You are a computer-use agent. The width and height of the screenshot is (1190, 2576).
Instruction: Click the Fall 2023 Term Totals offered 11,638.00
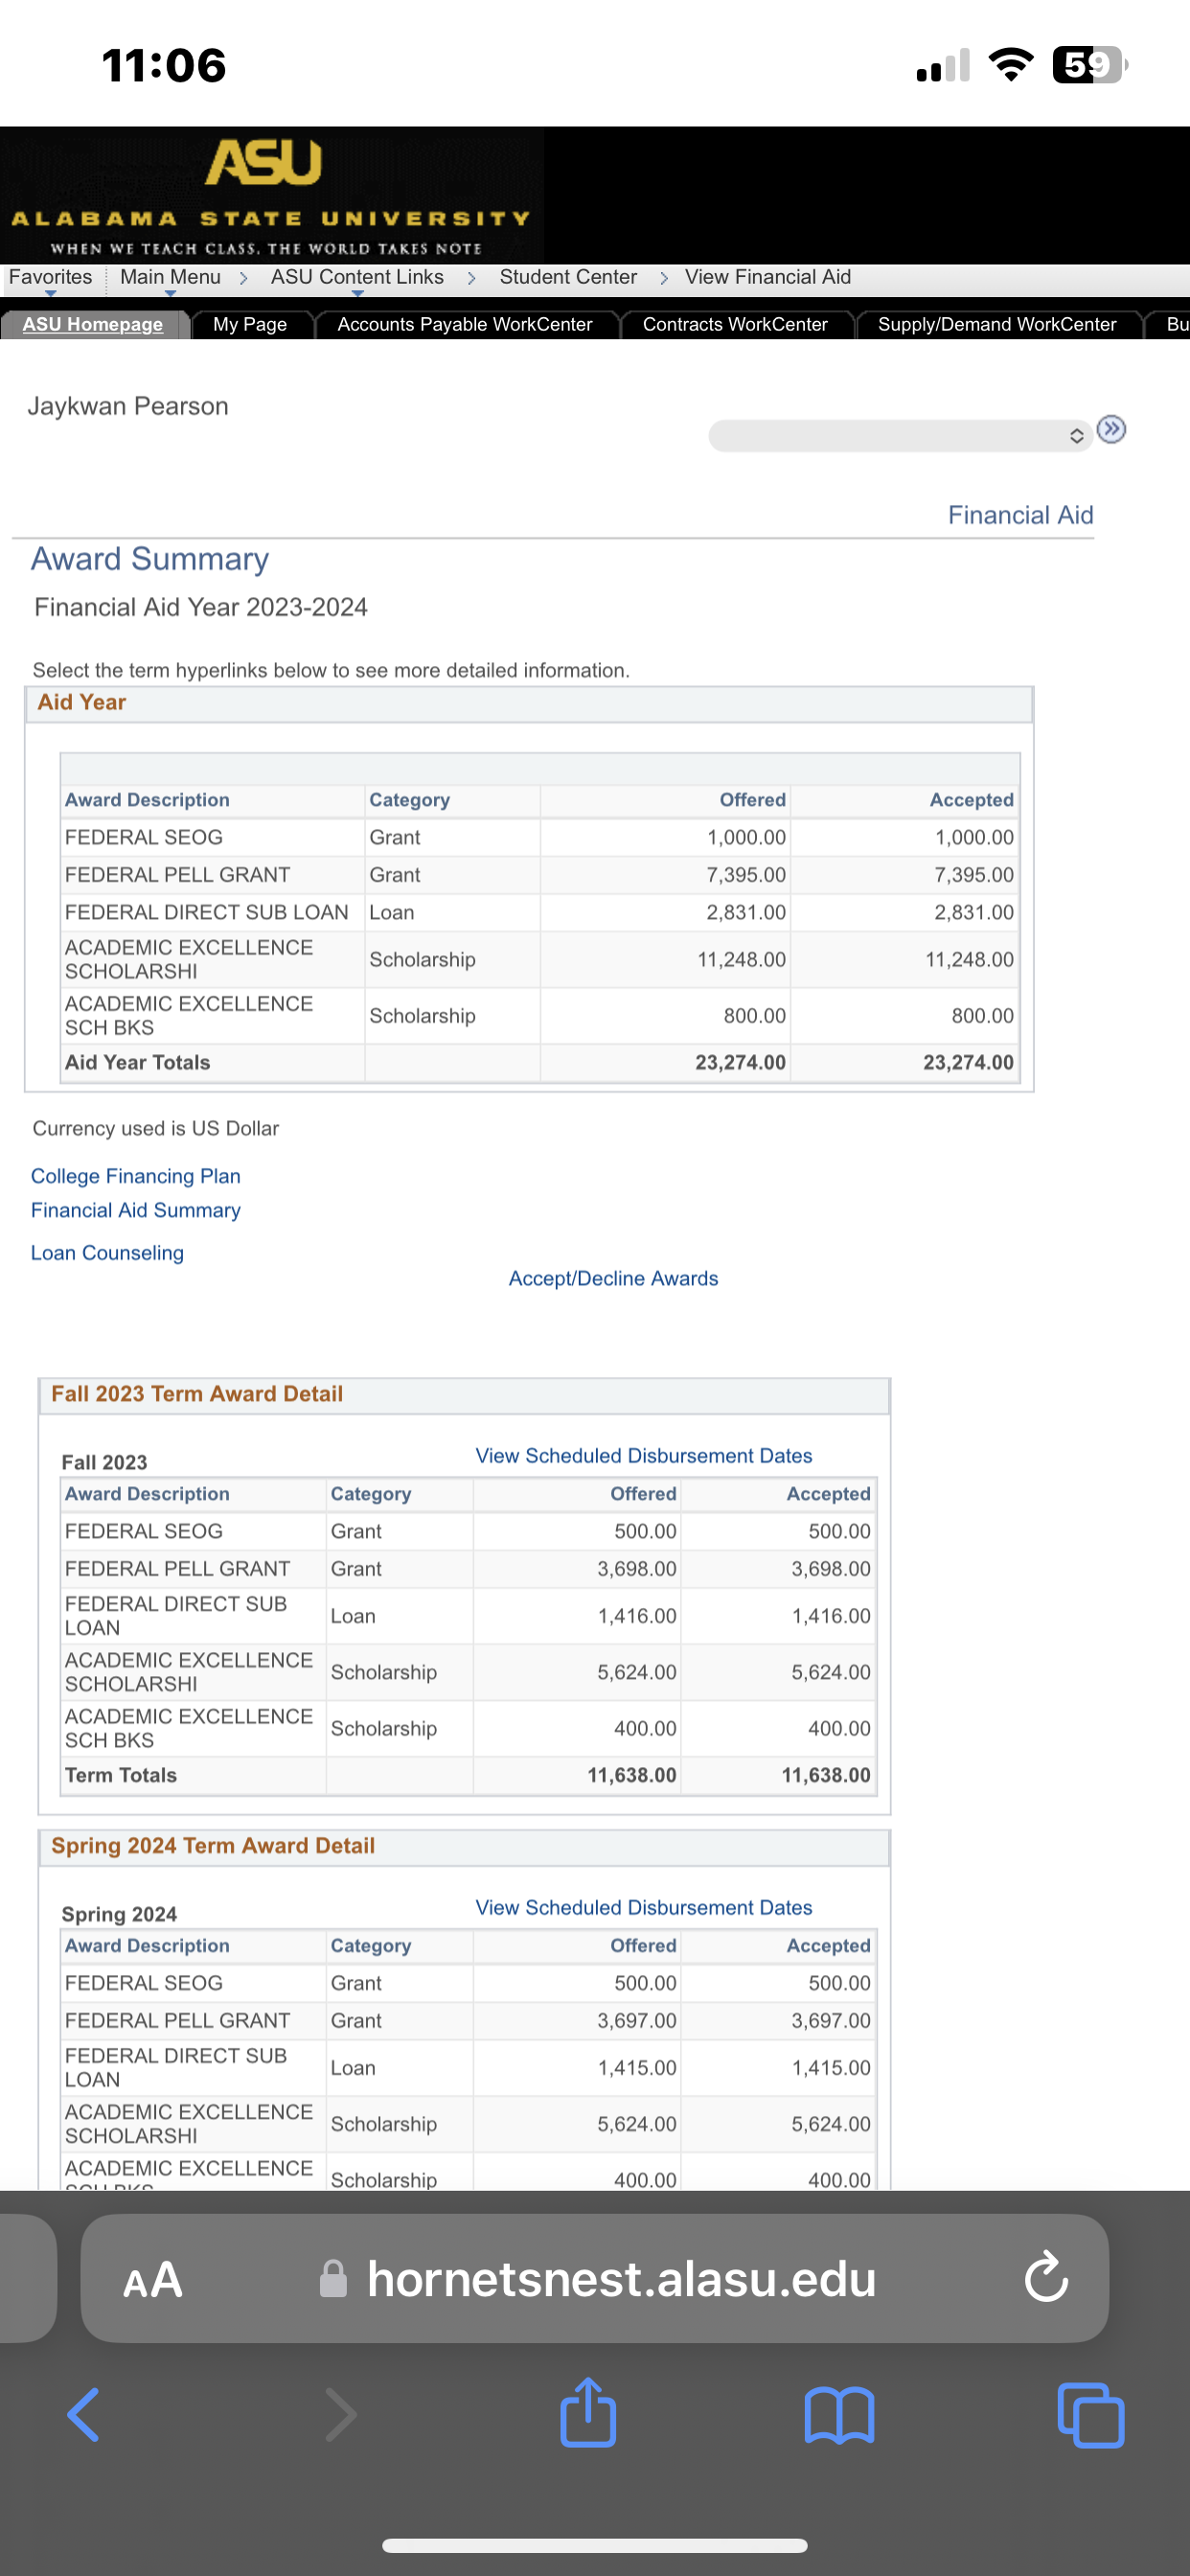[x=632, y=1775]
